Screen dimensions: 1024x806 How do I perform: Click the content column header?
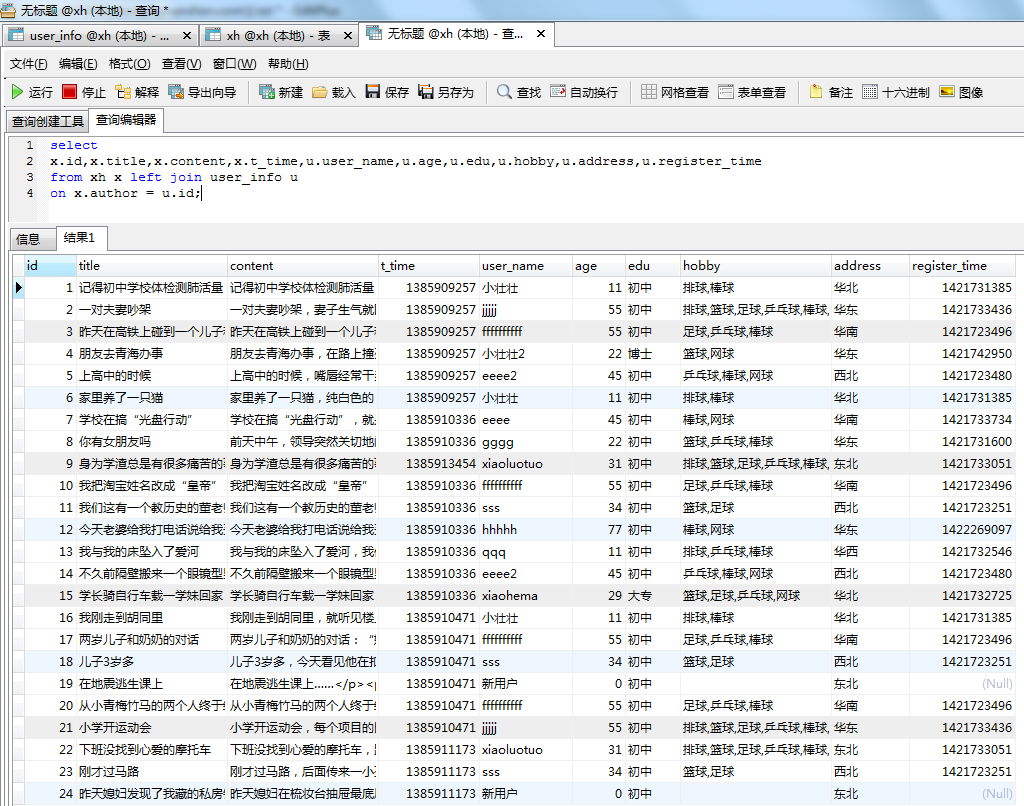click(x=302, y=266)
